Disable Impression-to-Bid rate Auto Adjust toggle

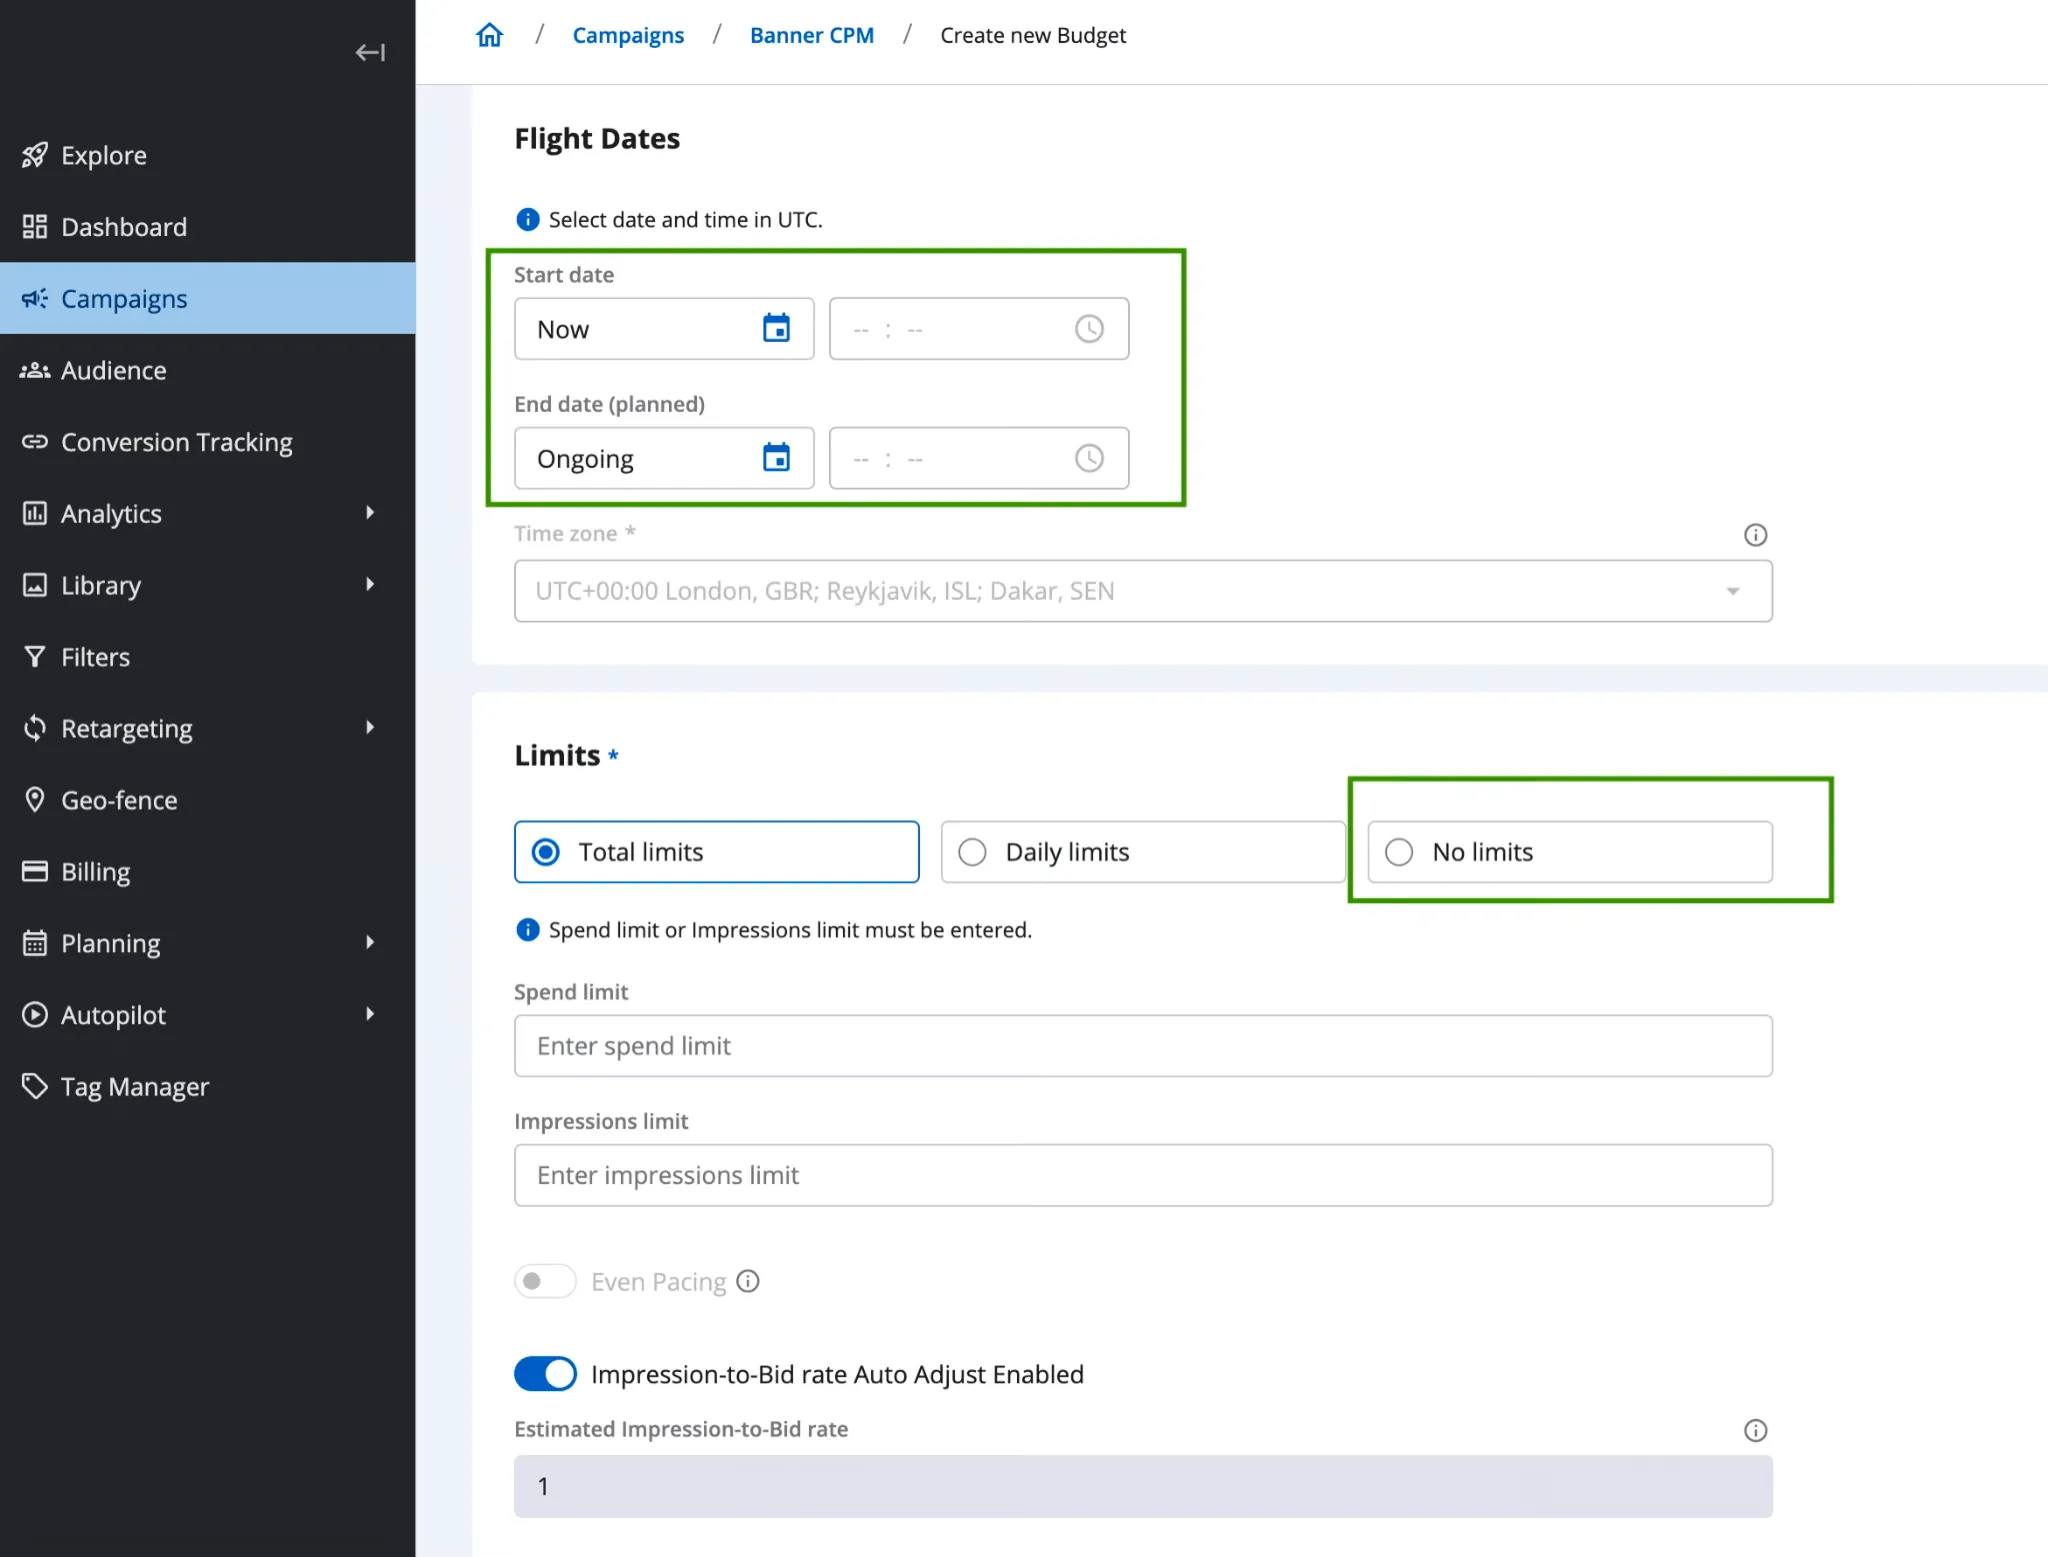click(x=545, y=1374)
